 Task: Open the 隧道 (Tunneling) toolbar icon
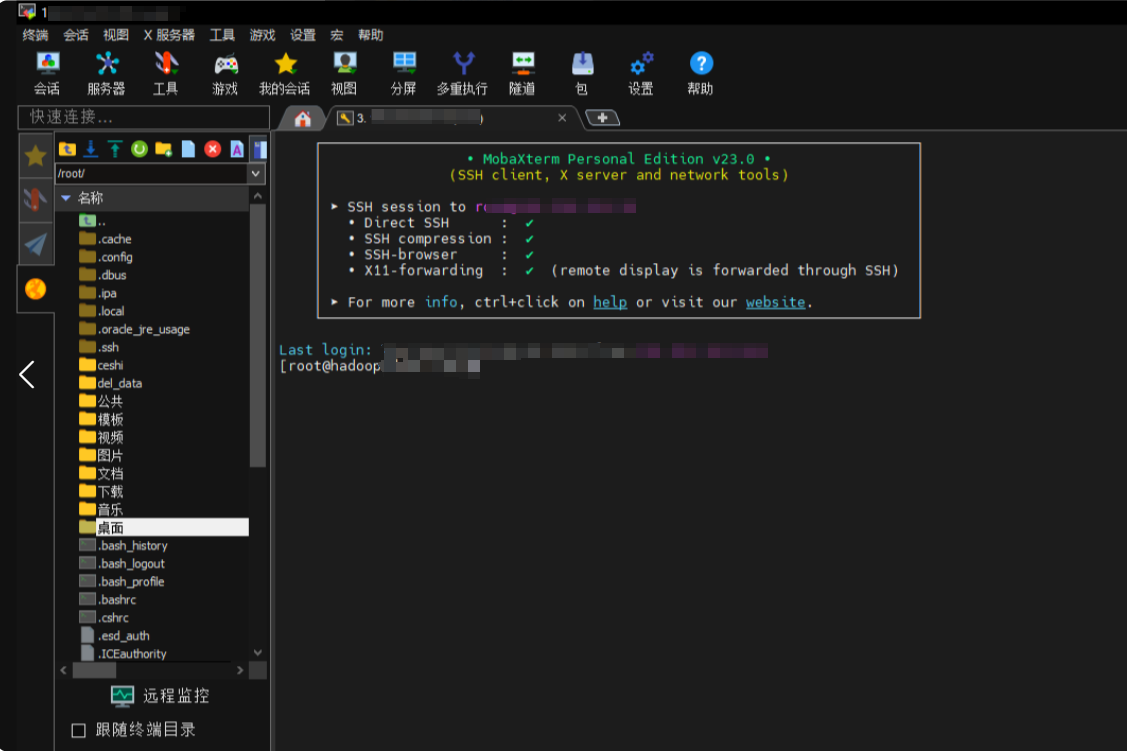tap(522, 73)
